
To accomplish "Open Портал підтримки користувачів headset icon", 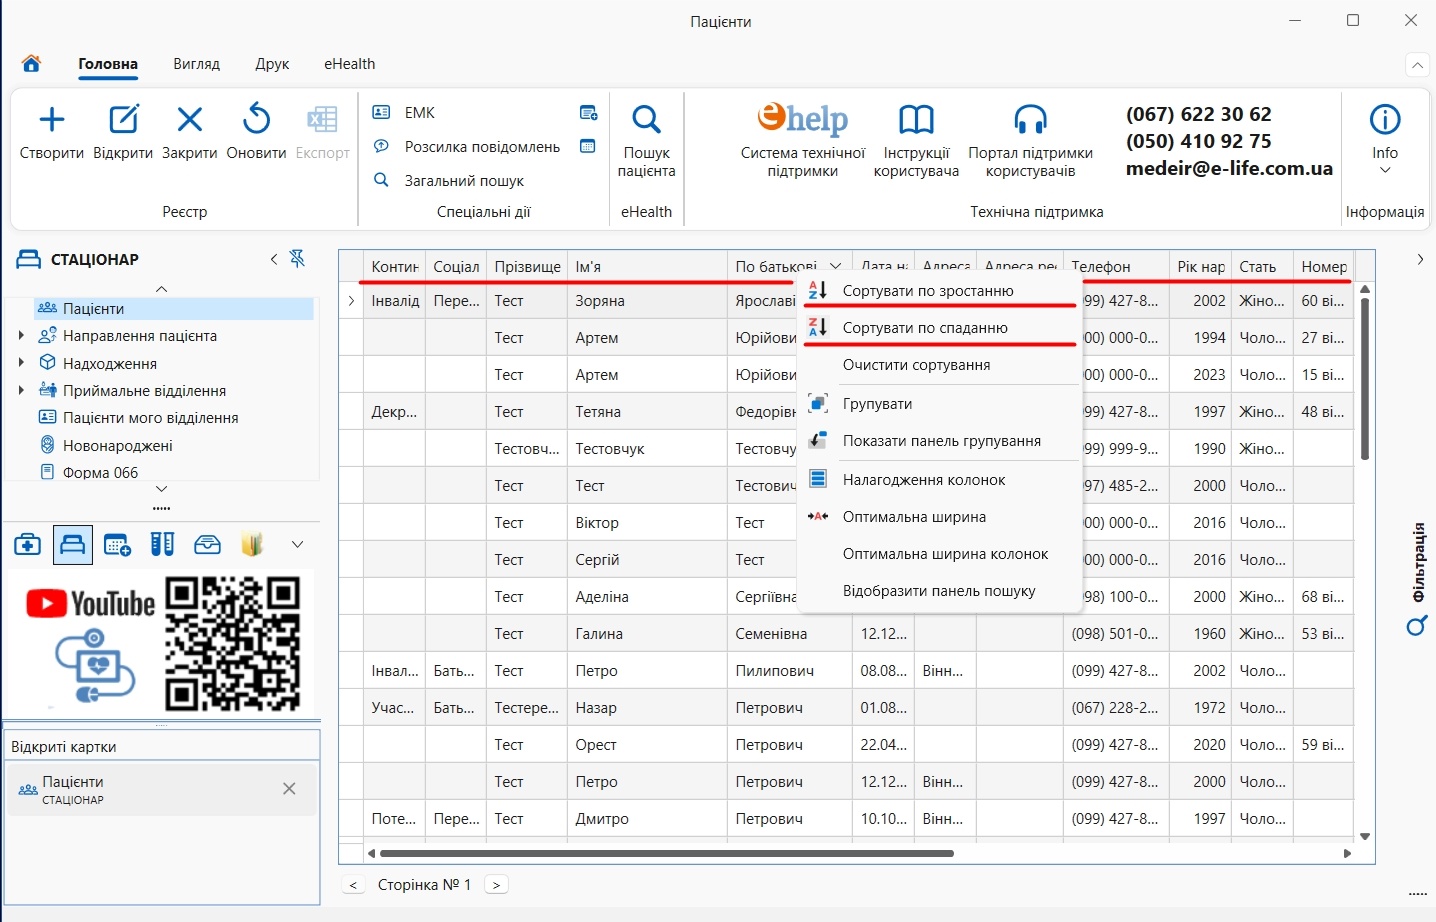I will (x=1030, y=120).
